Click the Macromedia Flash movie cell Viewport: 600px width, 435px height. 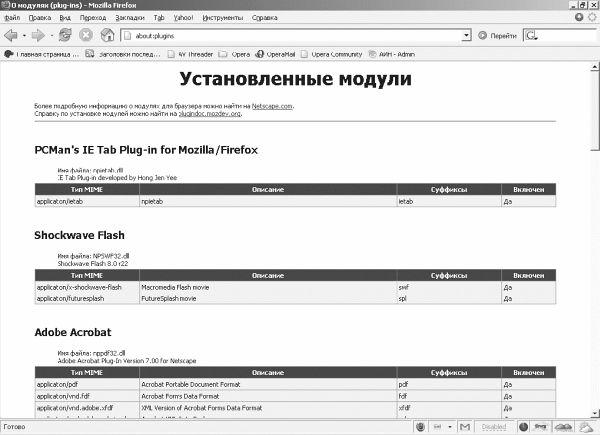click(268, 287)
